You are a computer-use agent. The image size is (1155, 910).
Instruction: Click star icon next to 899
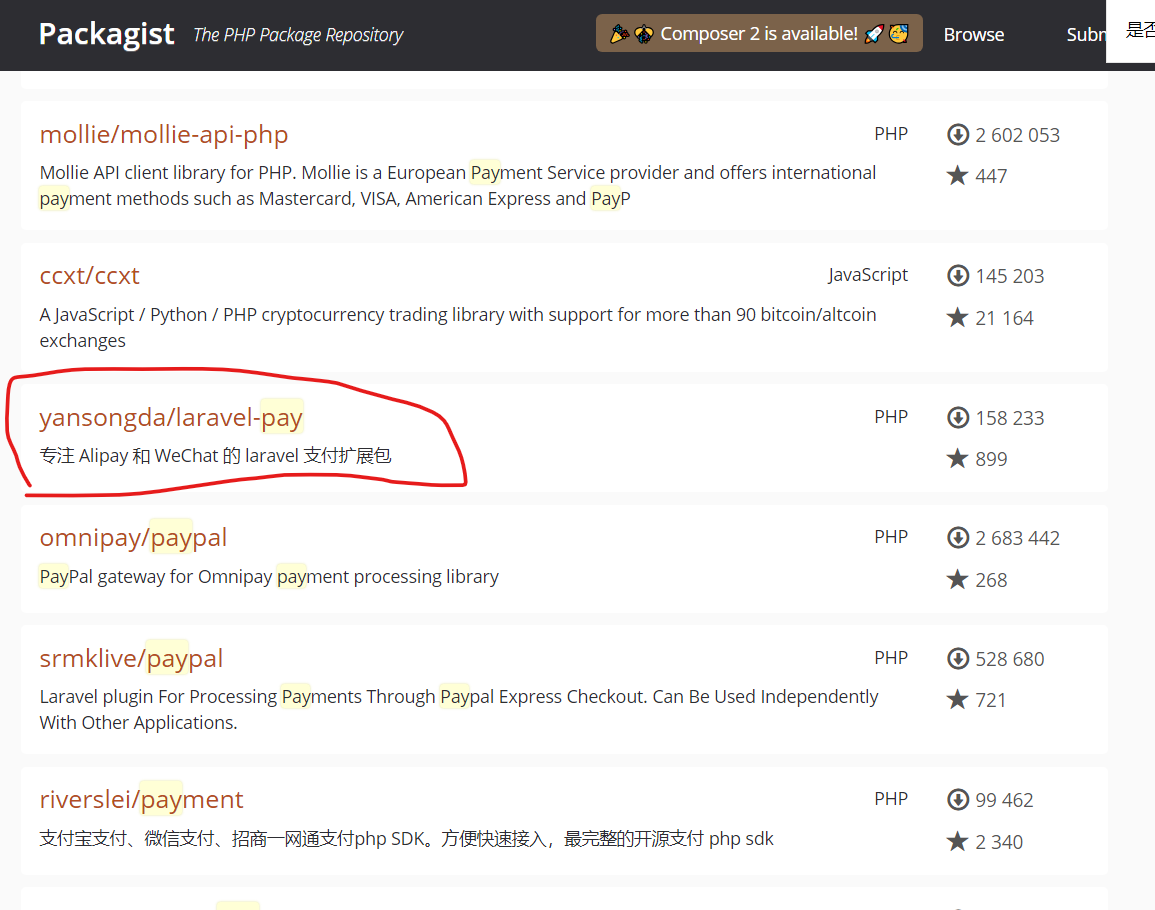point(958,458)
